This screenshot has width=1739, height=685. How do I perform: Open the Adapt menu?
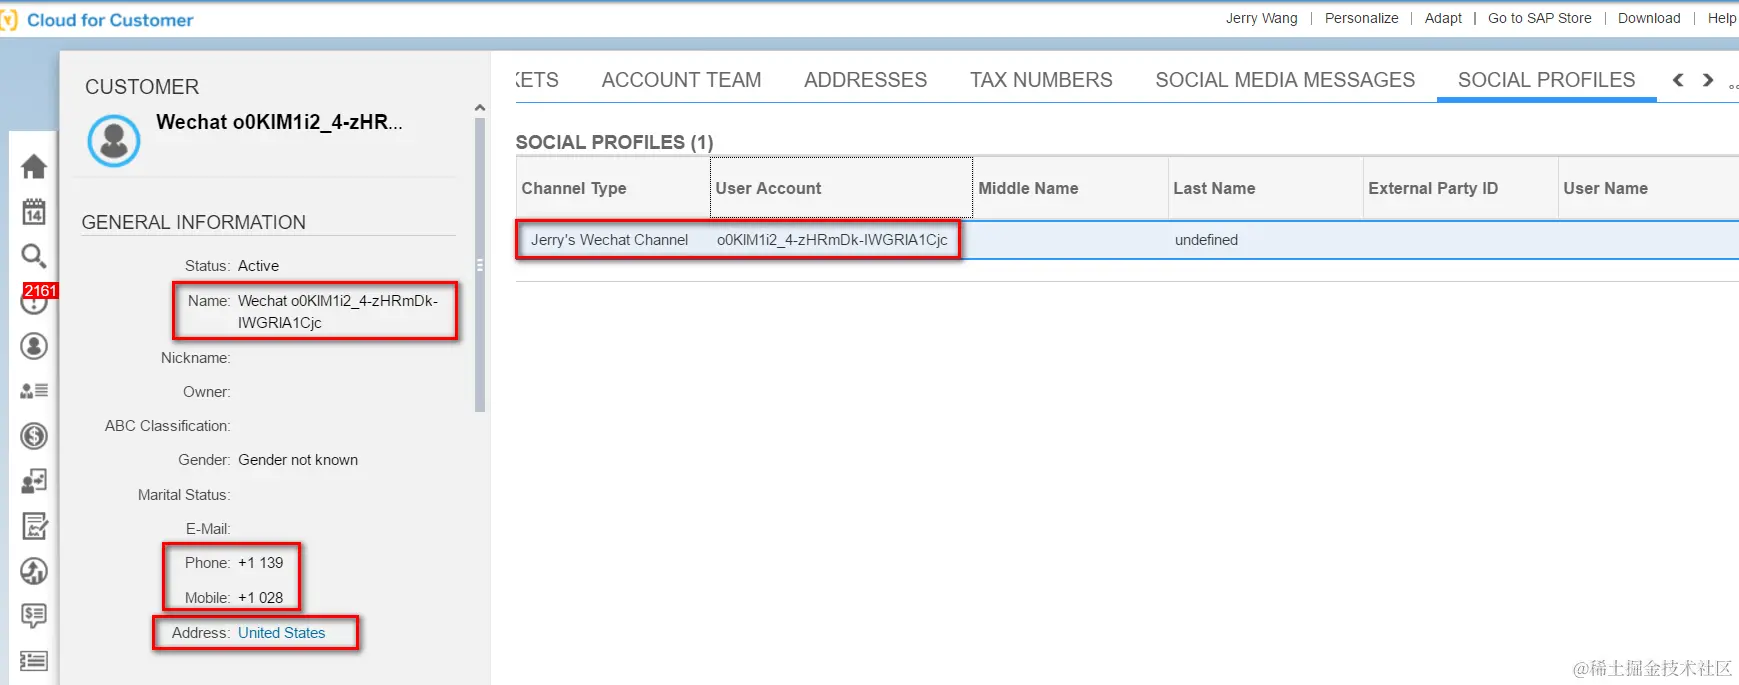(1443, 18)
